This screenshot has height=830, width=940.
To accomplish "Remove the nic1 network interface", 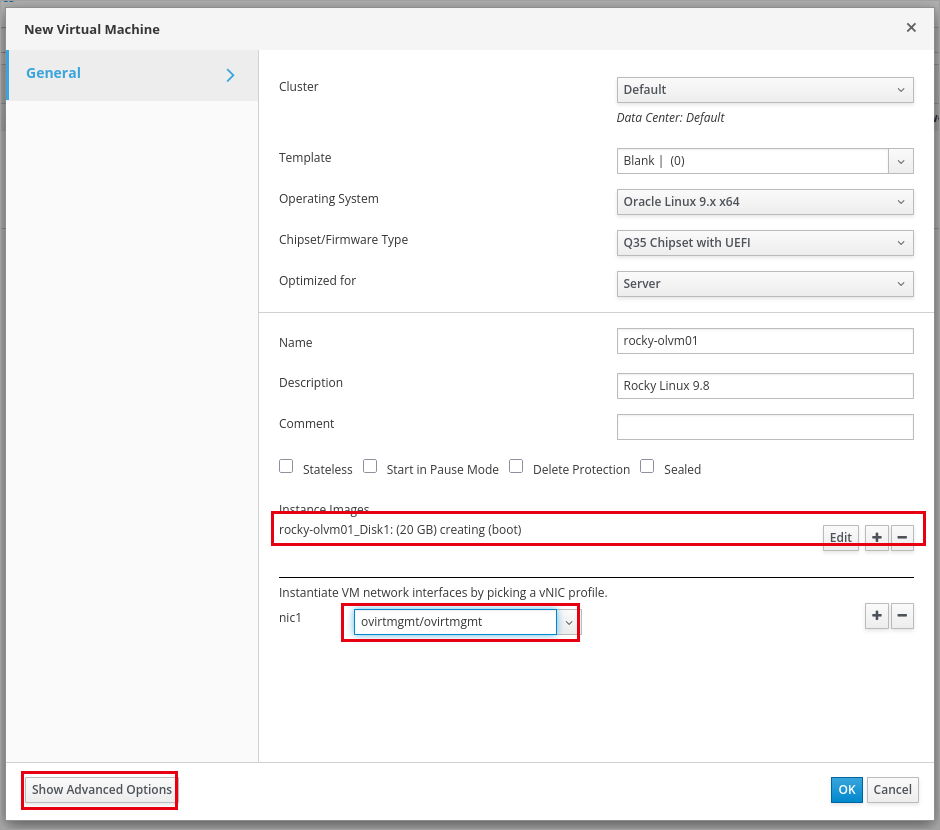I will point(902,616).
